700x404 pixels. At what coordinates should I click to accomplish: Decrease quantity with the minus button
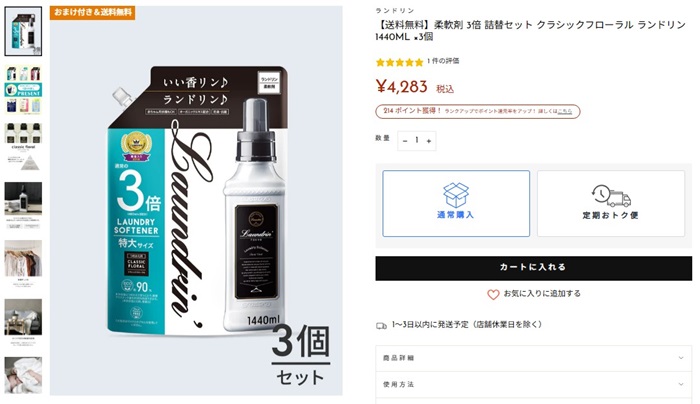click(405, 141)
